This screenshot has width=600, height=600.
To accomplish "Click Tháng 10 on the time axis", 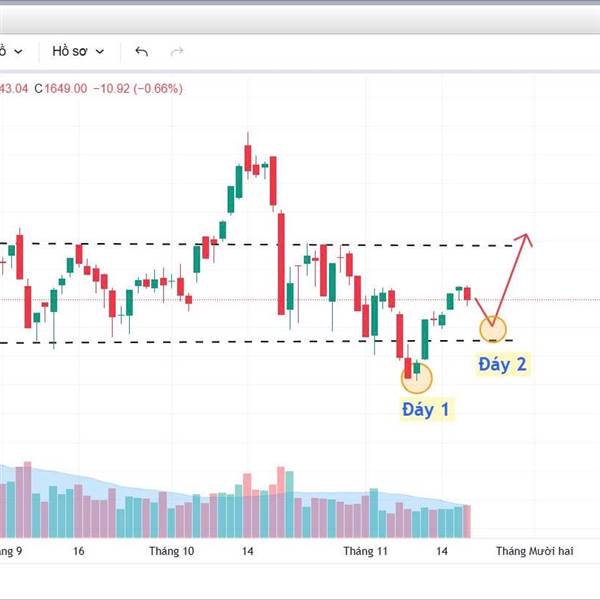I will point(171,551).
